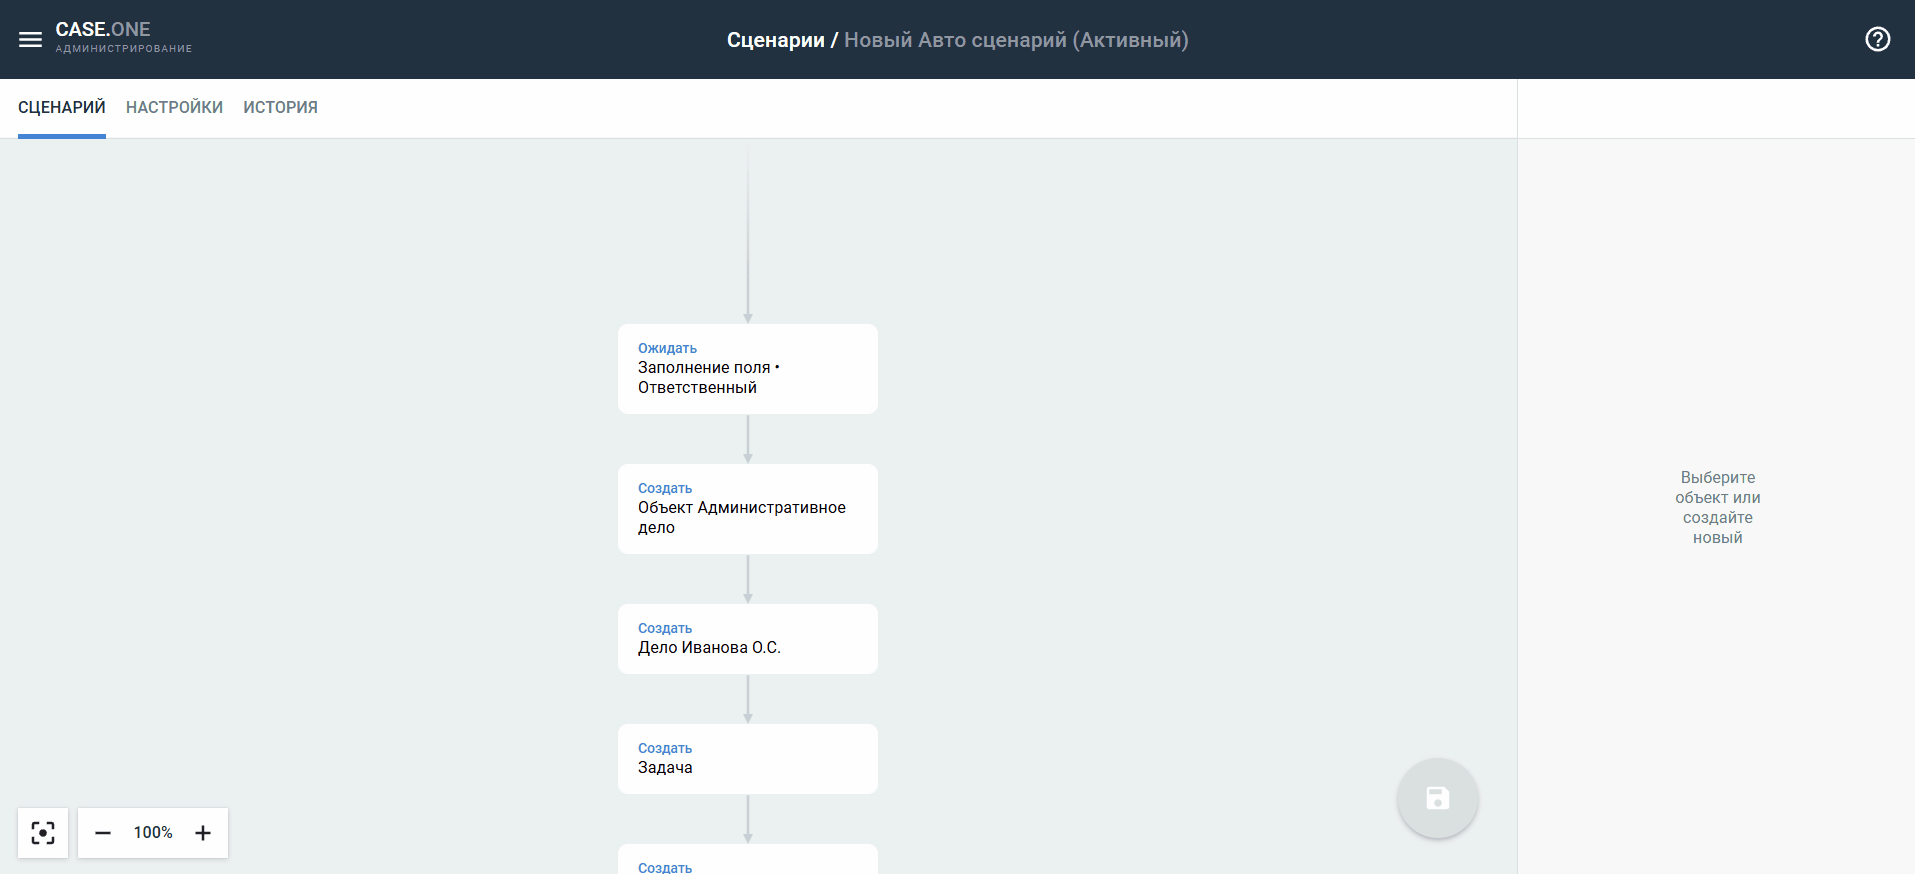Click the help question mark icon
The height and width of the screenshot is (874, 1915).
coord(1877,39)
